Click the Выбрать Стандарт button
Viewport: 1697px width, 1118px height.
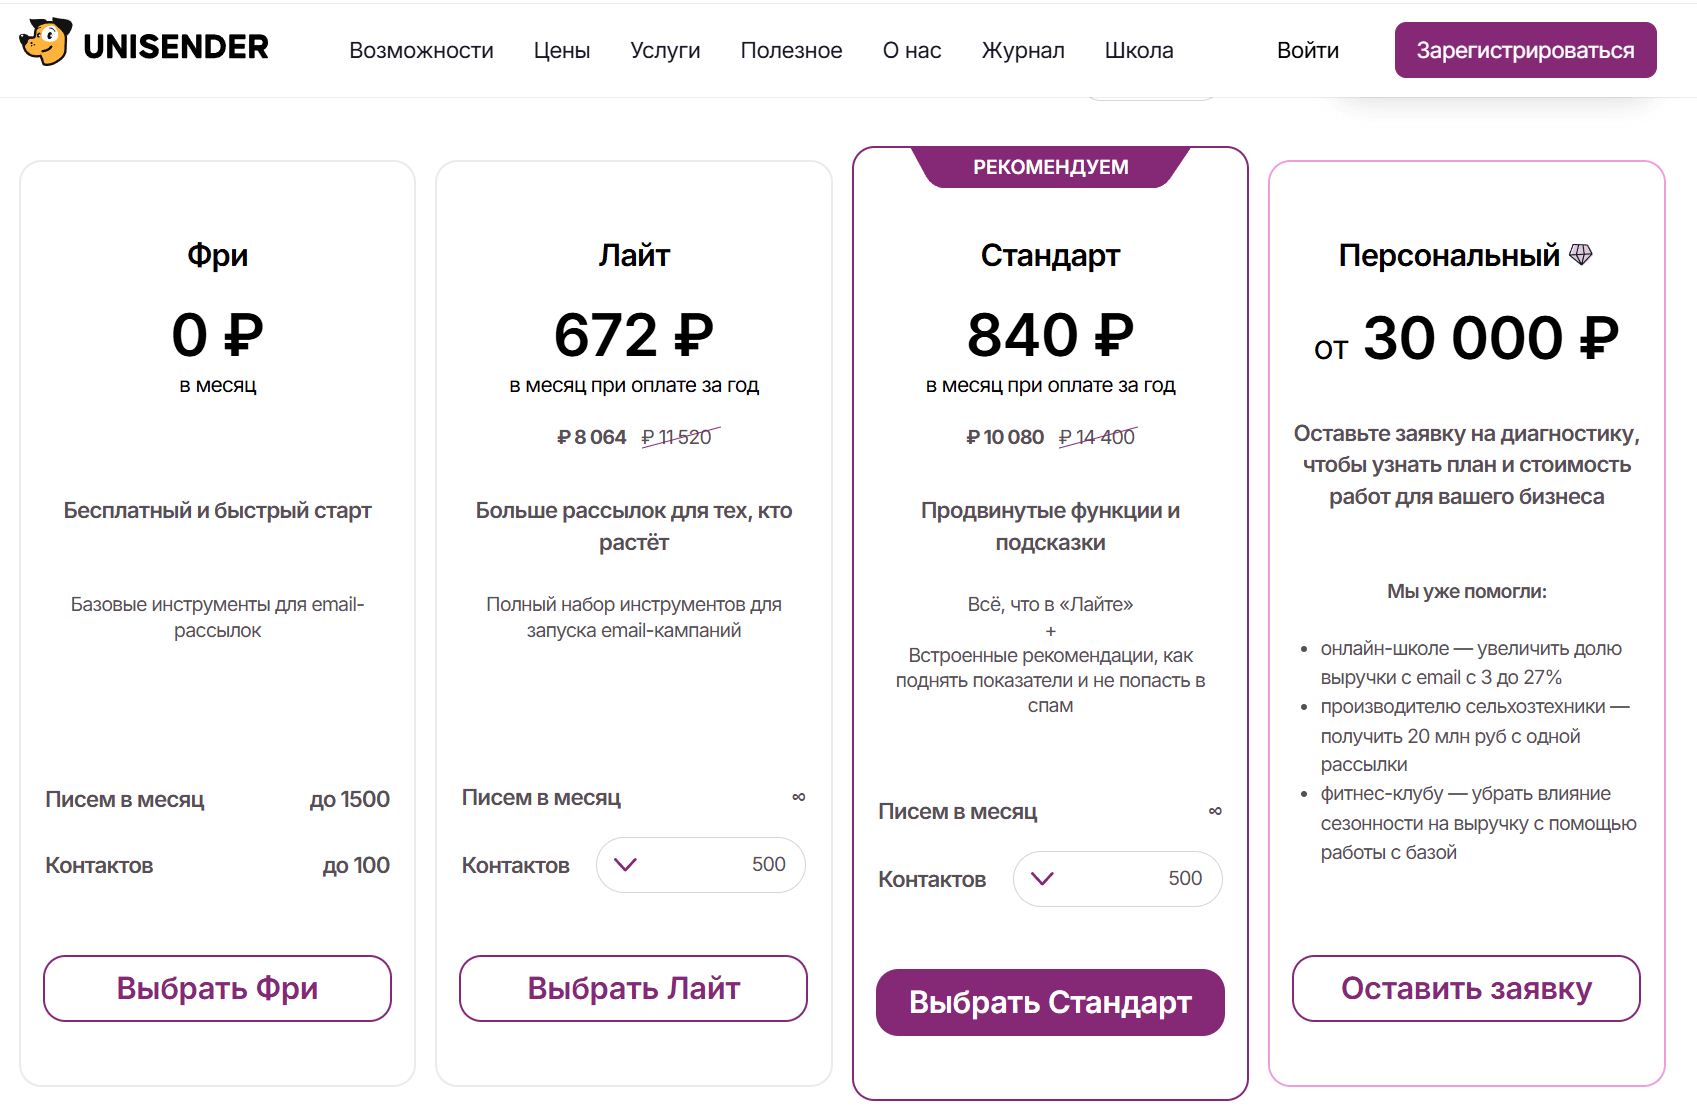1050,1002
